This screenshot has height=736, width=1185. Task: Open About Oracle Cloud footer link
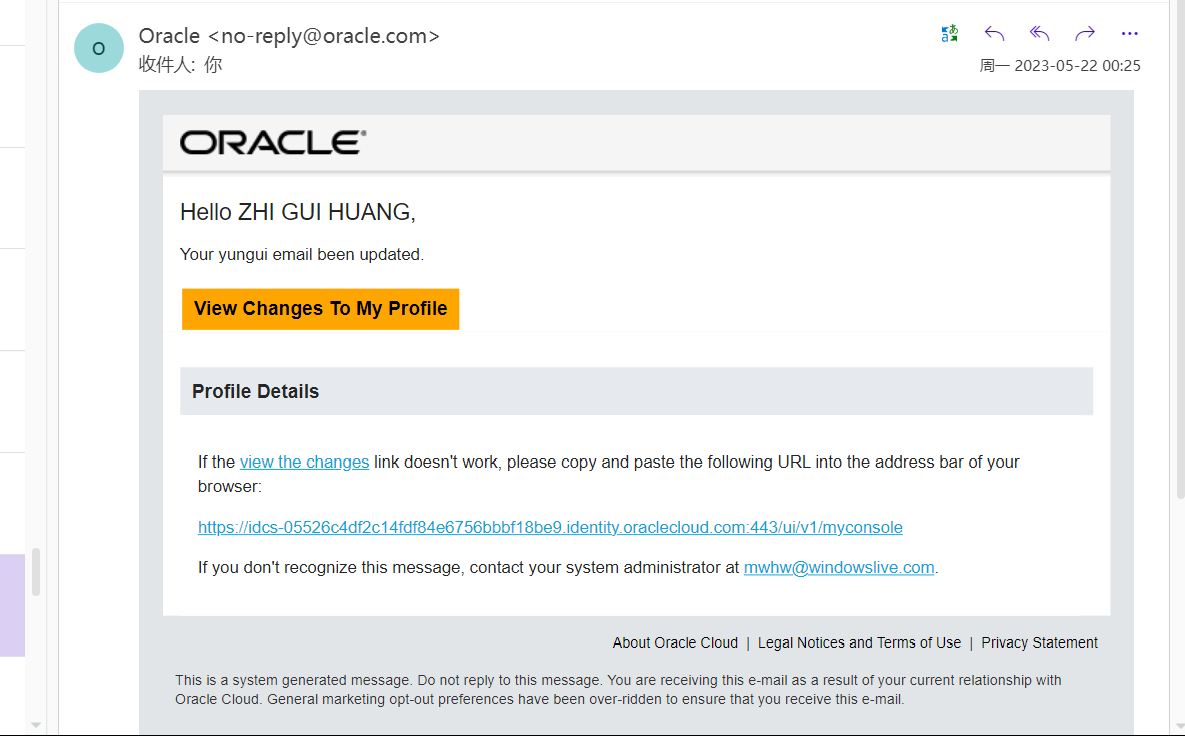coord(675,643)
